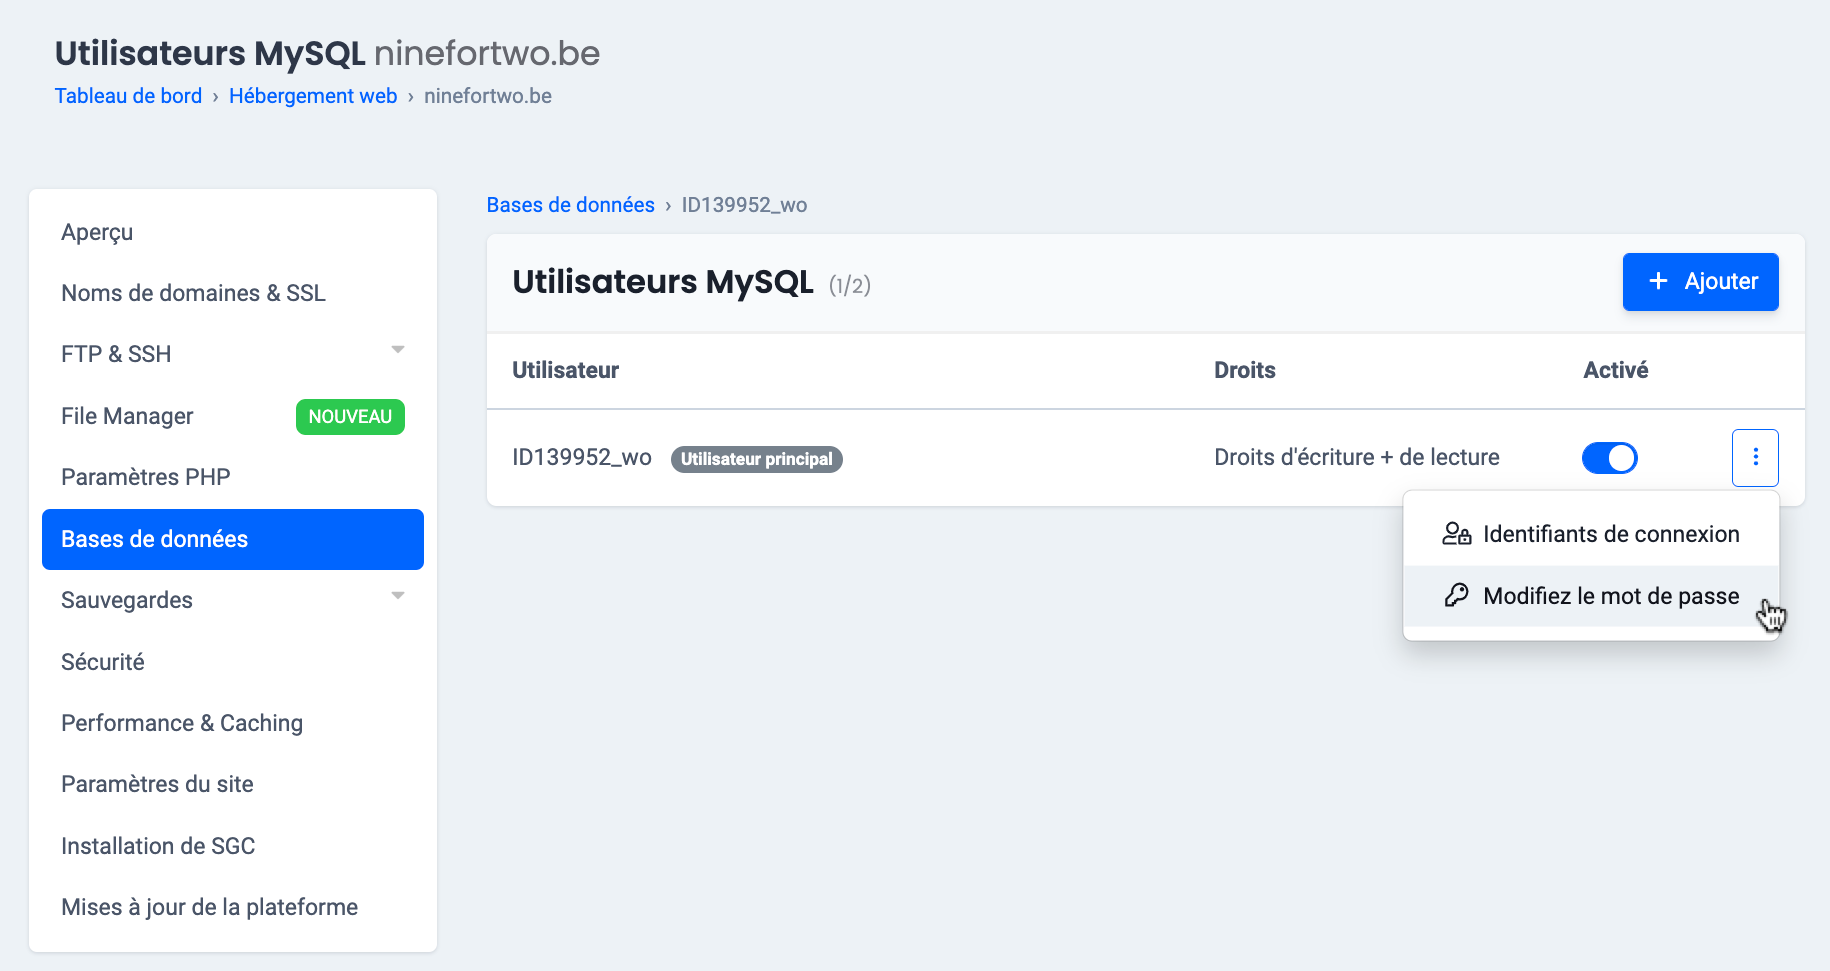Select Identifiants de connexion menu entry

click(x=1610, y=534)
